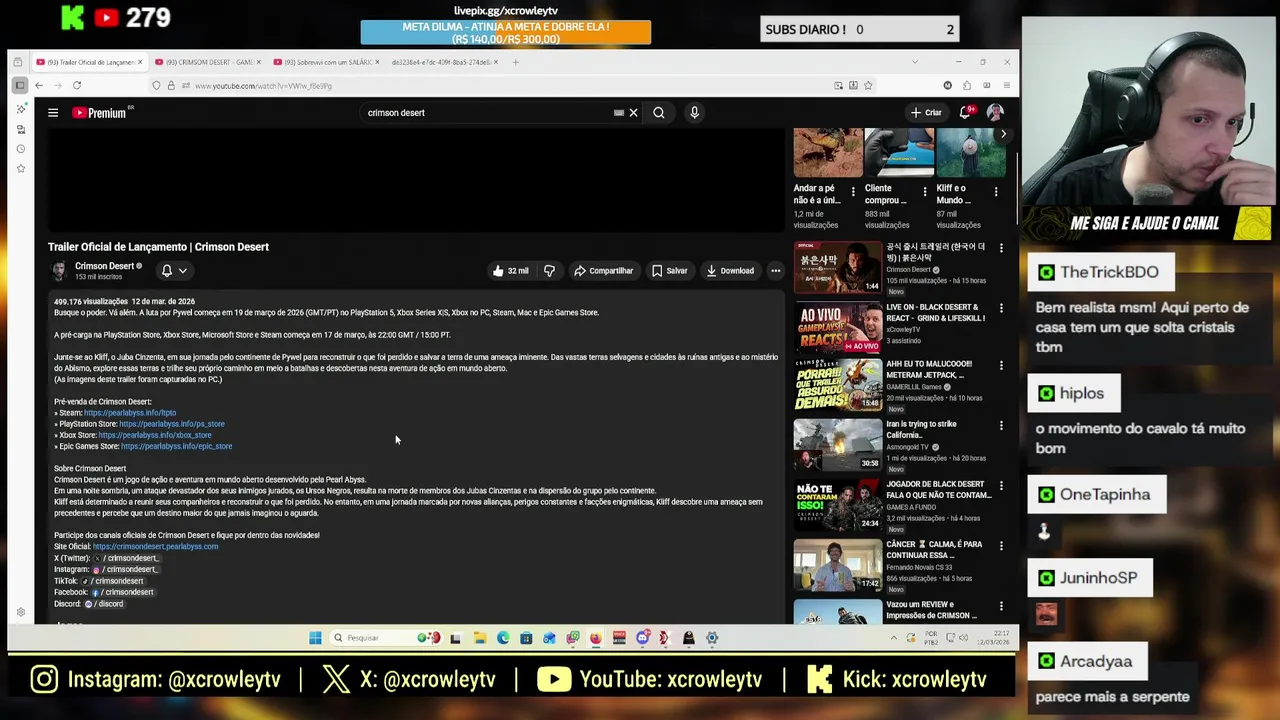Screen dimensions: 1280x720
Task: Open options for Andar a pé video
Action: pyautogui.click(x=853, y=192)
